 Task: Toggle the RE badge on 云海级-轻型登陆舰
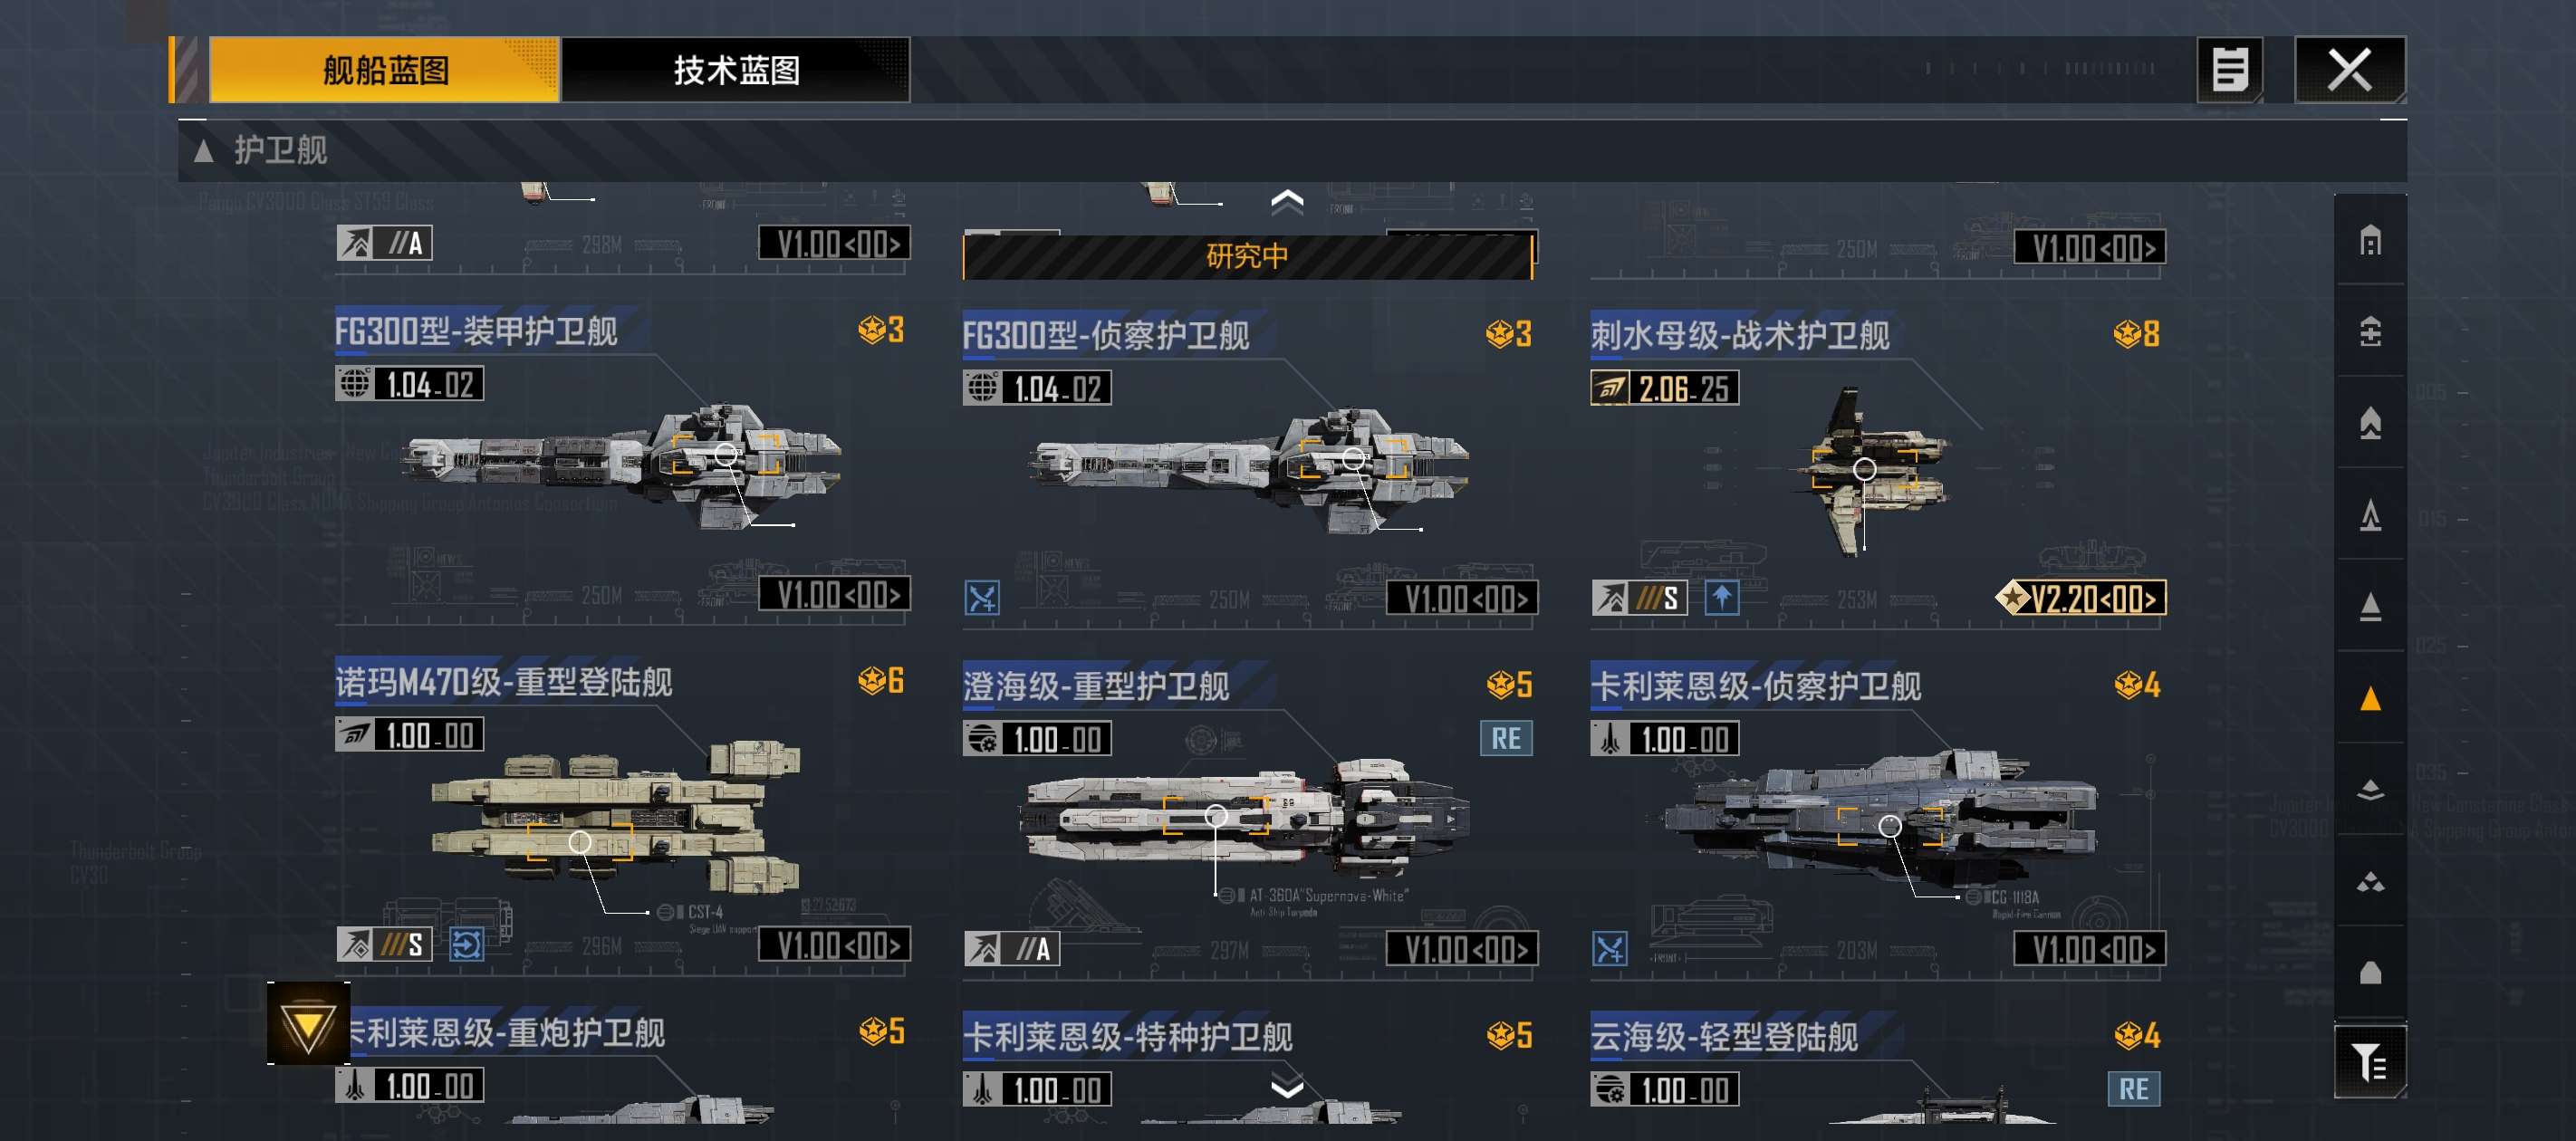coord(2133,1089)
